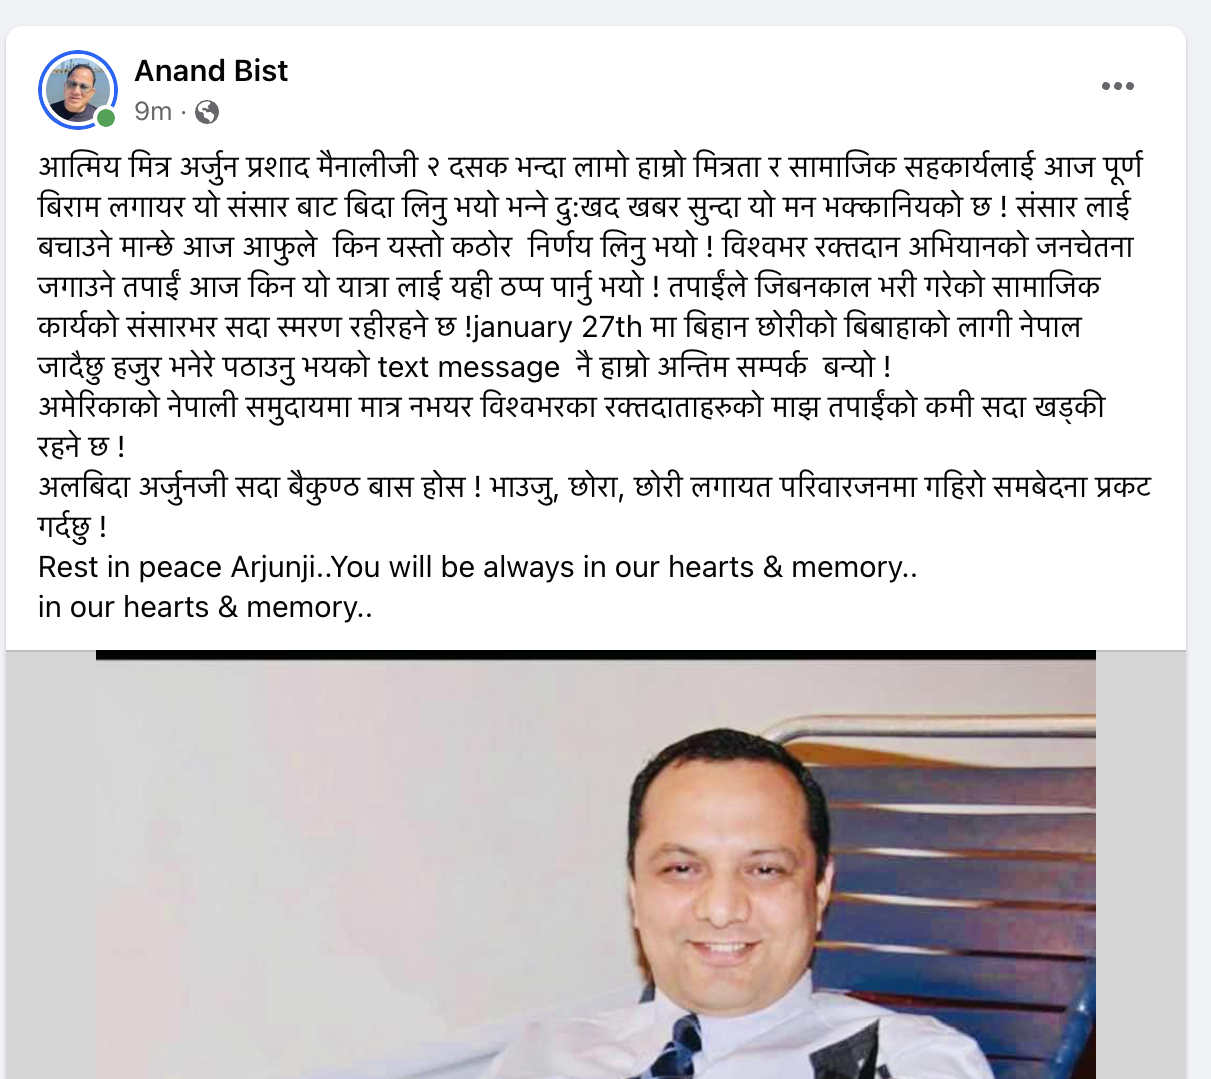Click the last line 'in our hearts & memory..'
Screen dimensions: 1211x1079
point(205,607)
